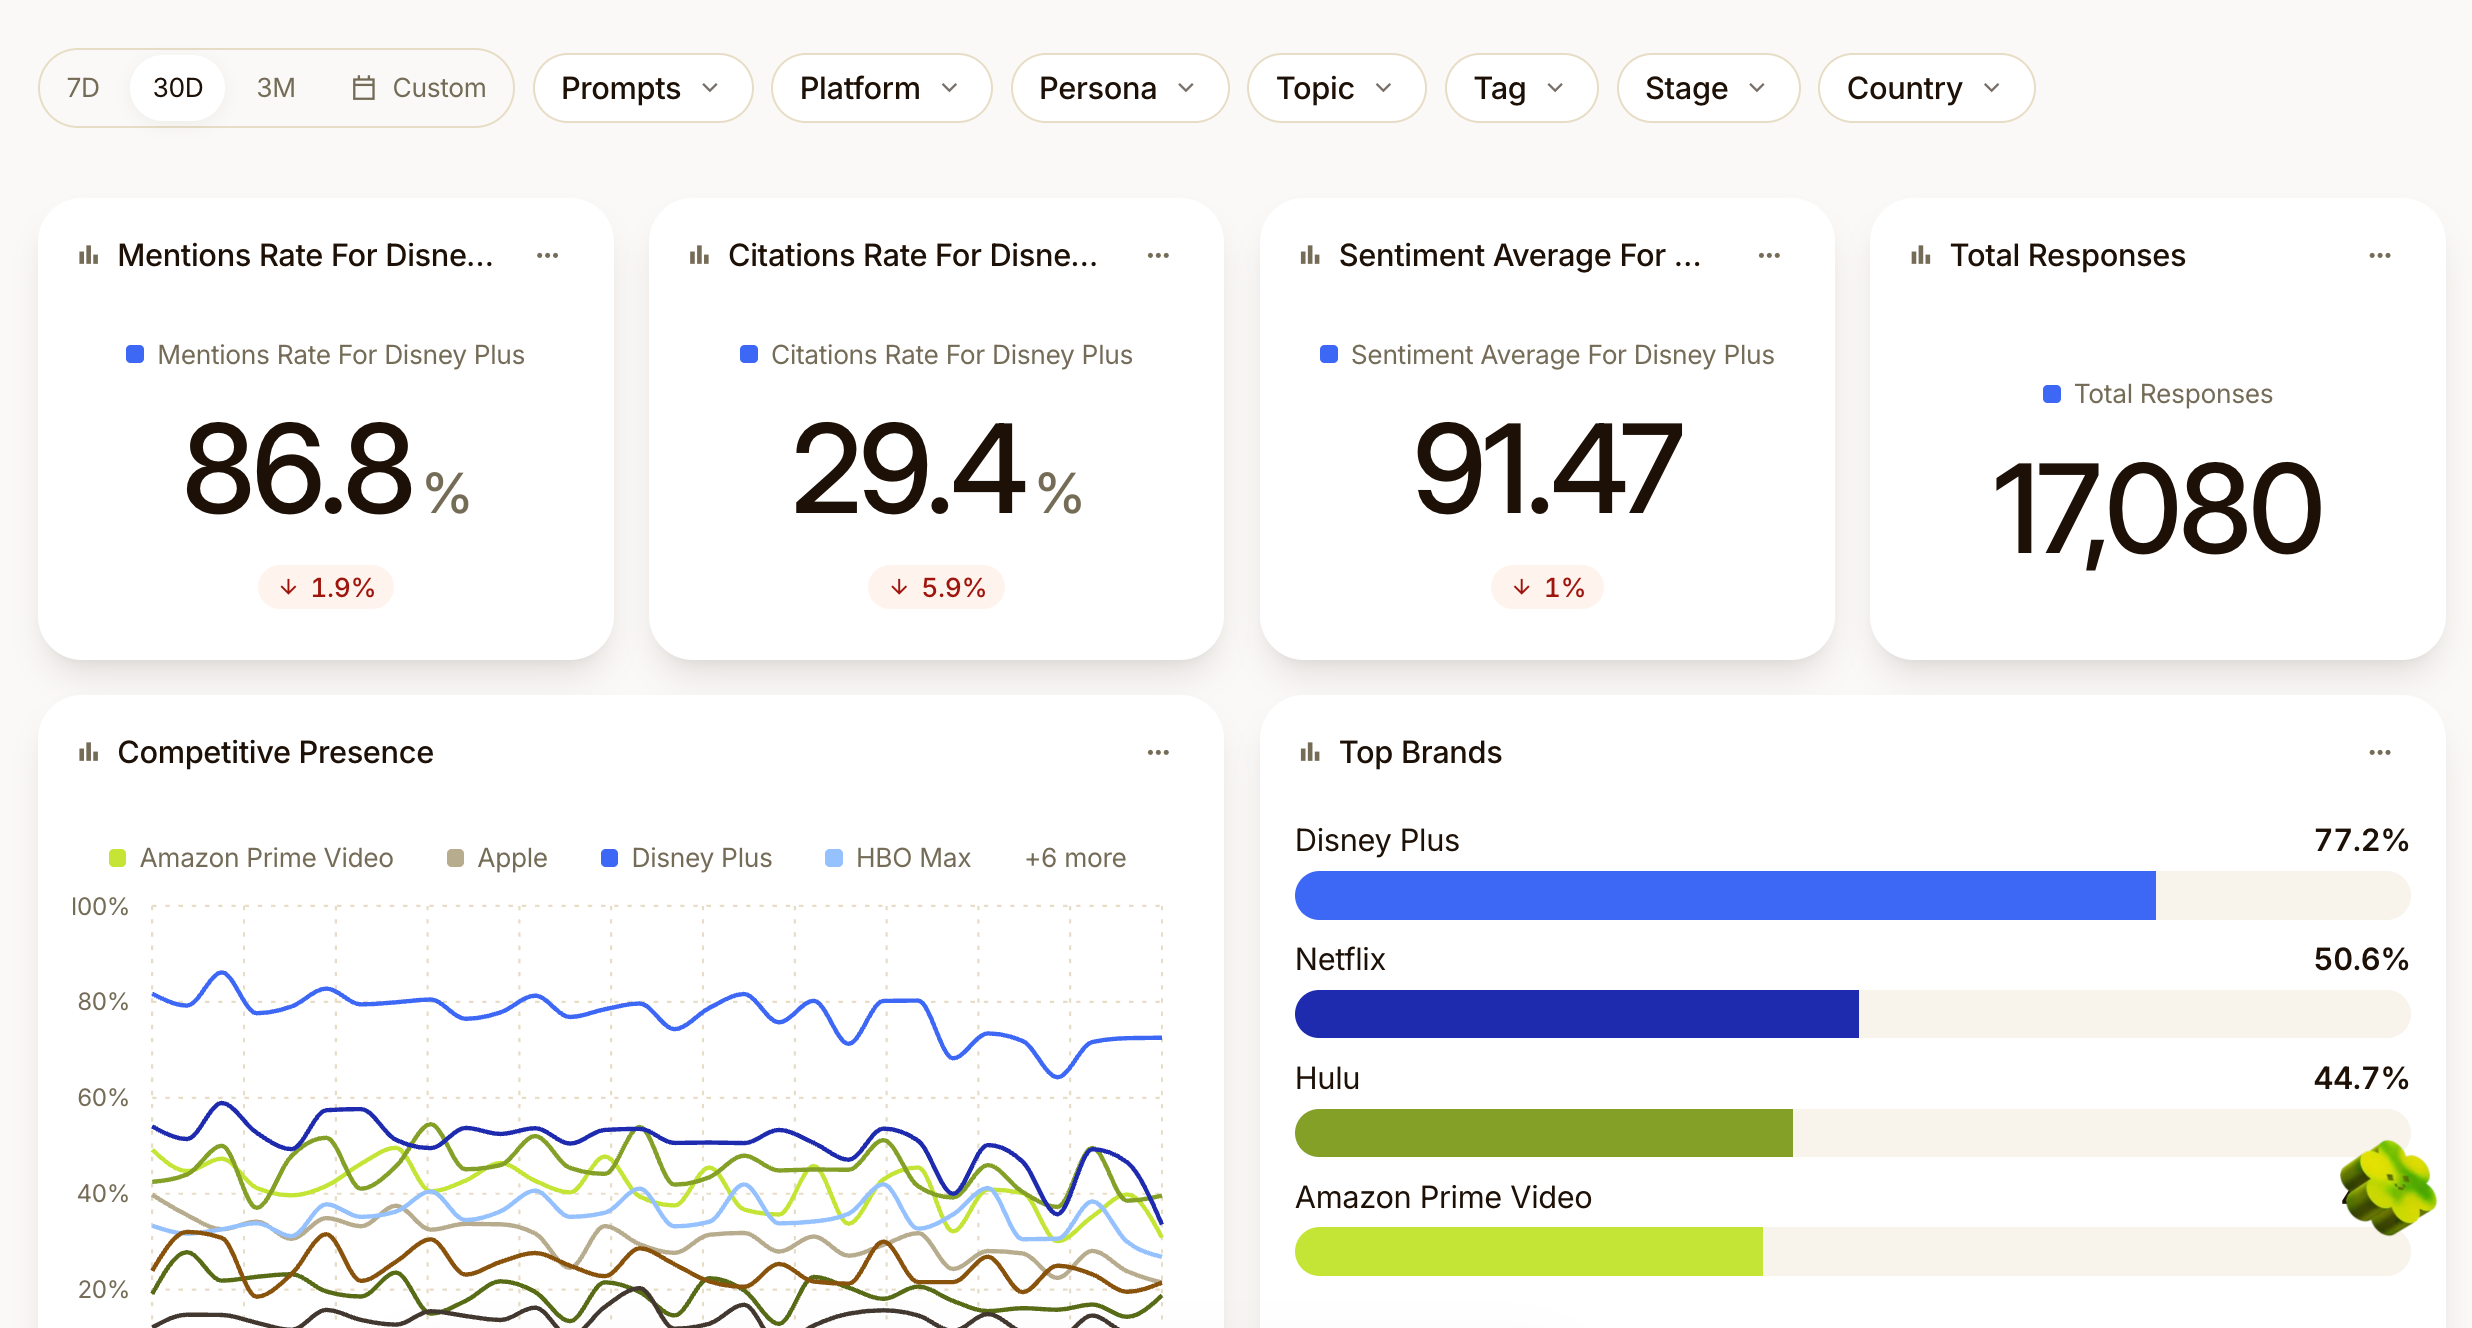Click the chart icon beside Sentiment Average title

tap(1310, 256)
